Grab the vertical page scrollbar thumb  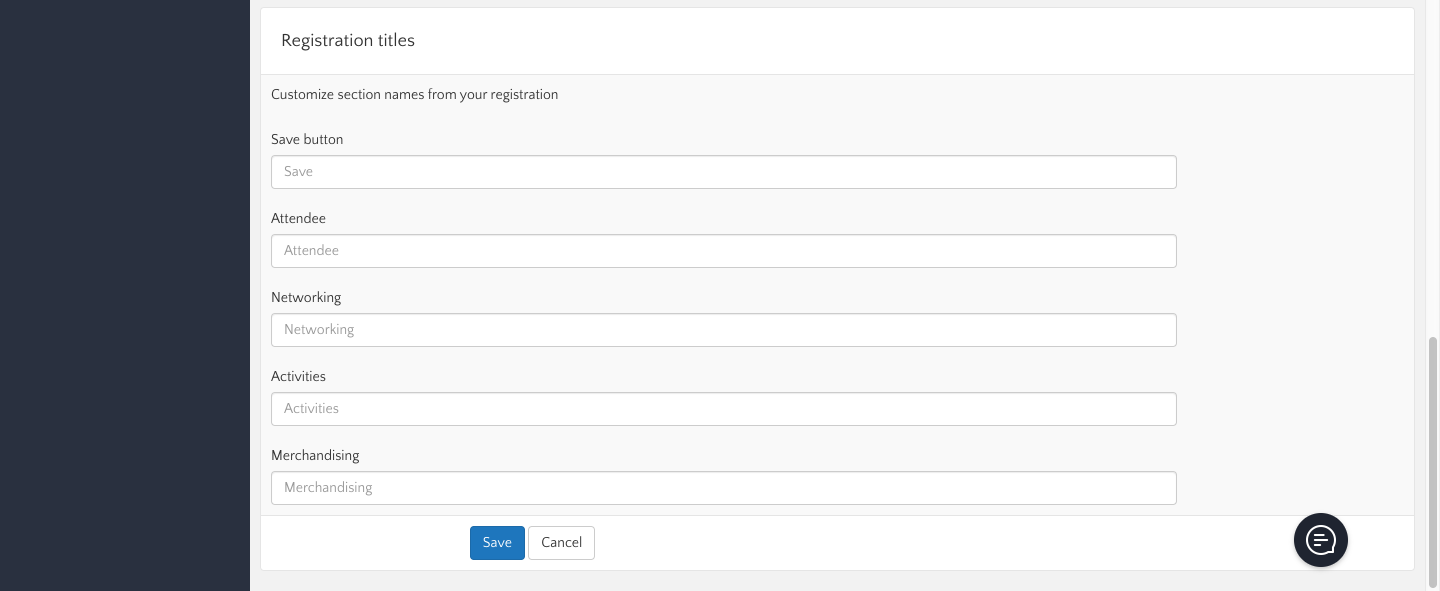1433,460
